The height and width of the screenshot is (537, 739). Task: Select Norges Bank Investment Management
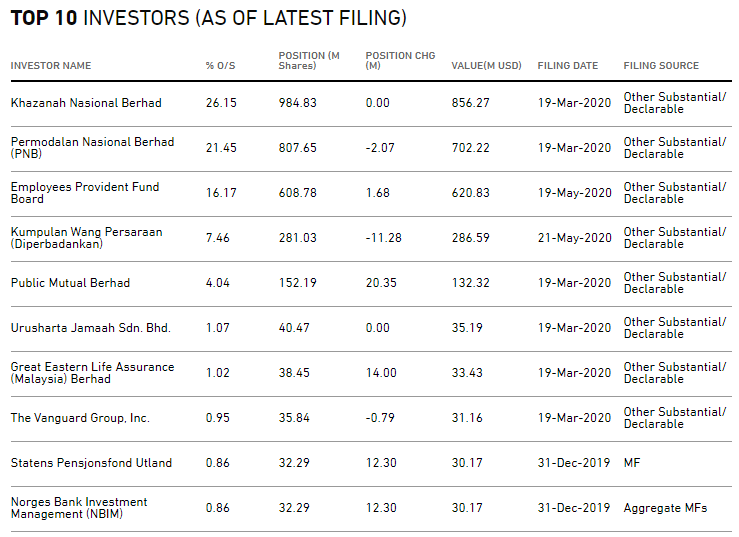pyautogui.click(x=79, y=508)
